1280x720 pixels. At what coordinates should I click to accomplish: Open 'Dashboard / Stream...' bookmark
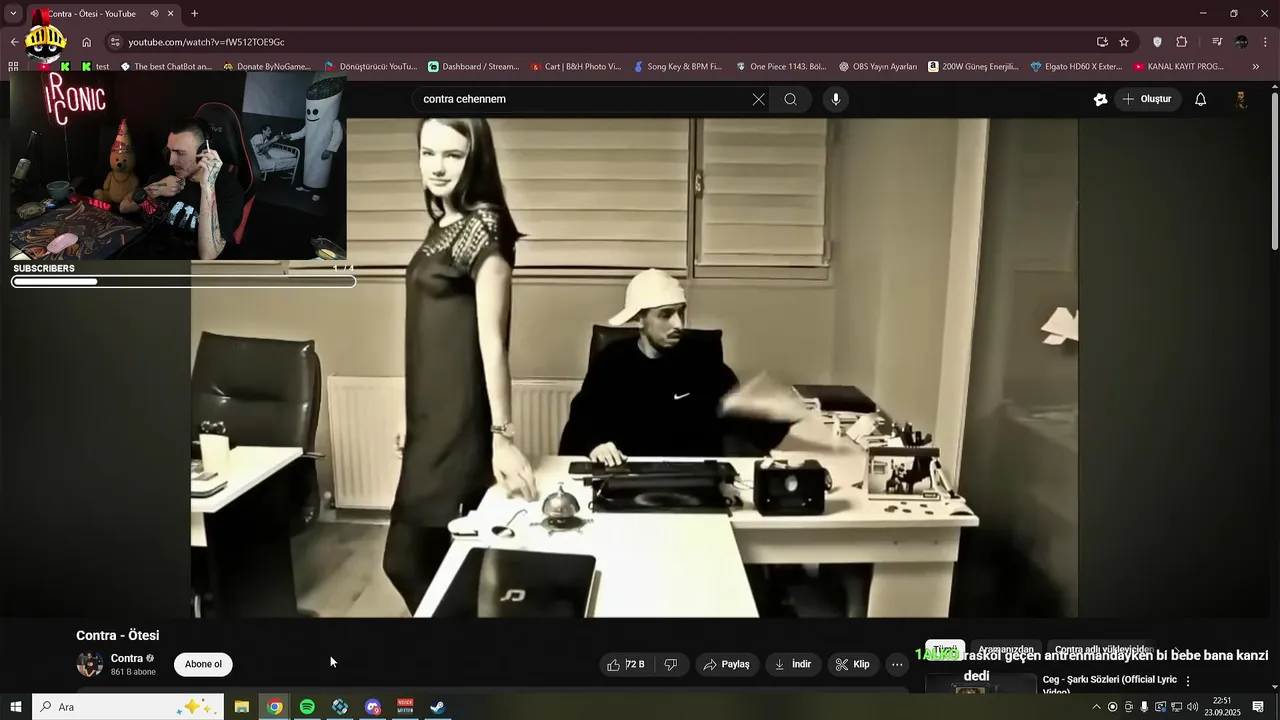474,67
